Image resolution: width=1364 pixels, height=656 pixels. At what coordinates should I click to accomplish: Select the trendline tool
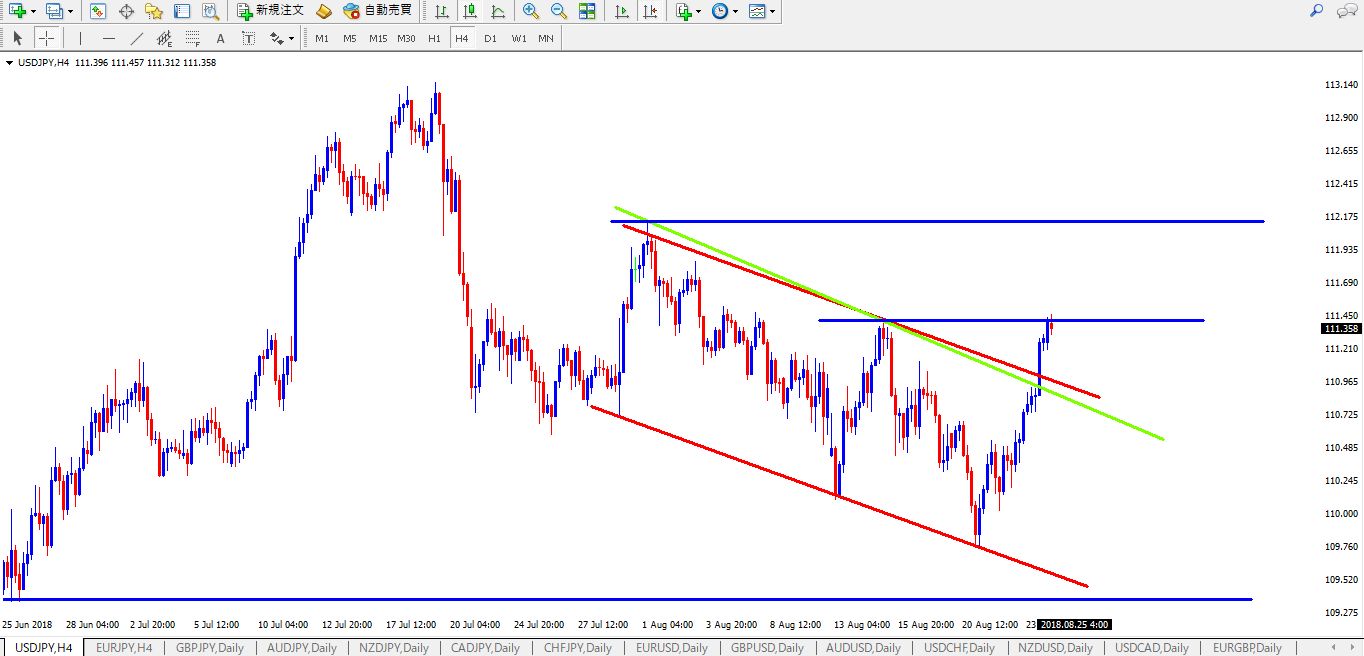point(136,38)
